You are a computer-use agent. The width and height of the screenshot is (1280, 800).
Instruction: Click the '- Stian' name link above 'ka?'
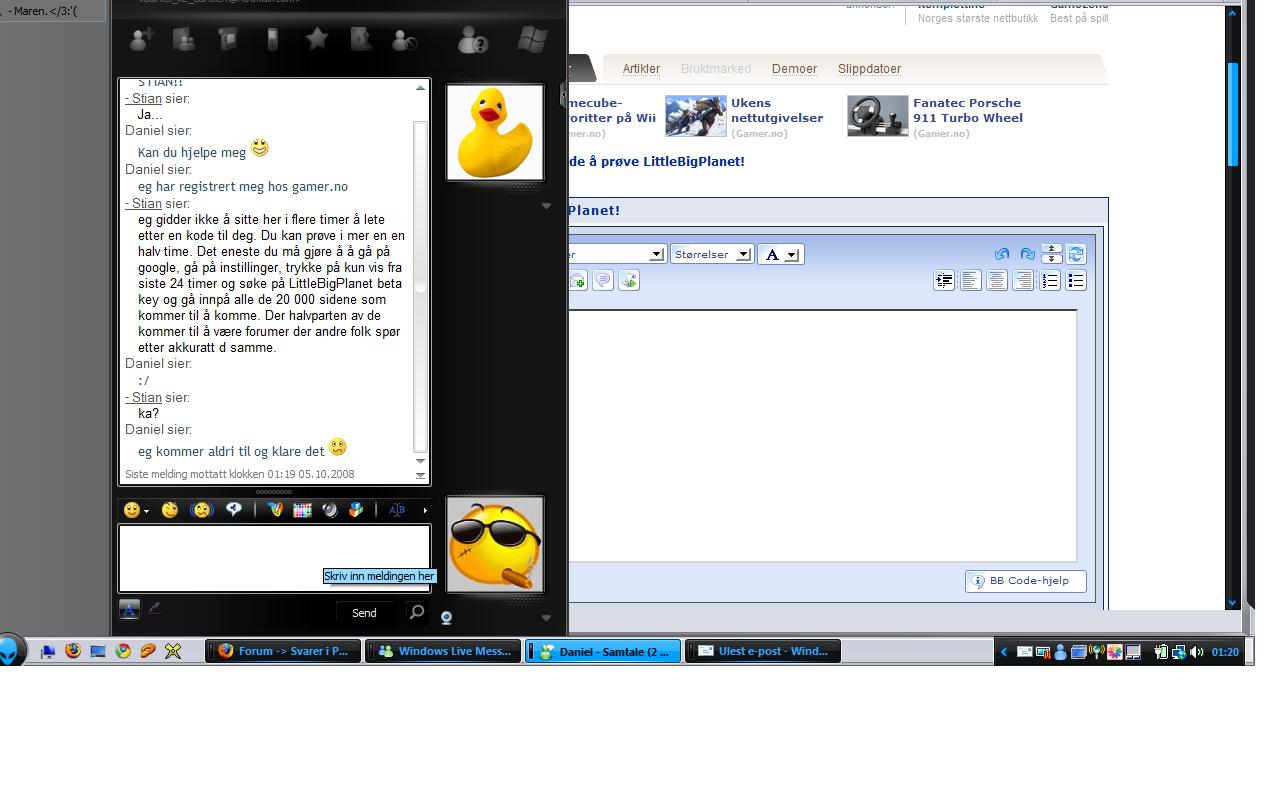point(143,397)
